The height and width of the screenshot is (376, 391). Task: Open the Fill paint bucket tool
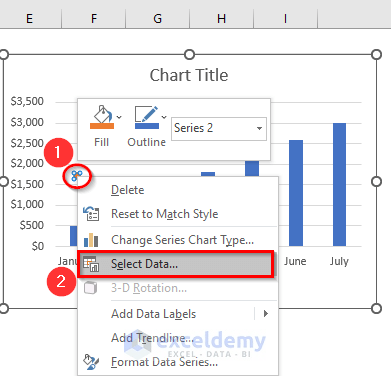pos(102,117)
